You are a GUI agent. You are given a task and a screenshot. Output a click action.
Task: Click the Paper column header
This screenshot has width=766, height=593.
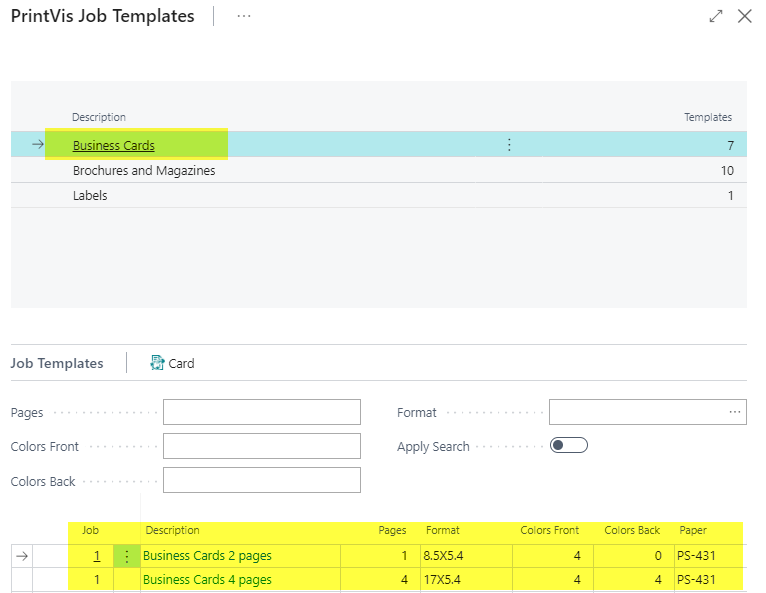point(693,530)
